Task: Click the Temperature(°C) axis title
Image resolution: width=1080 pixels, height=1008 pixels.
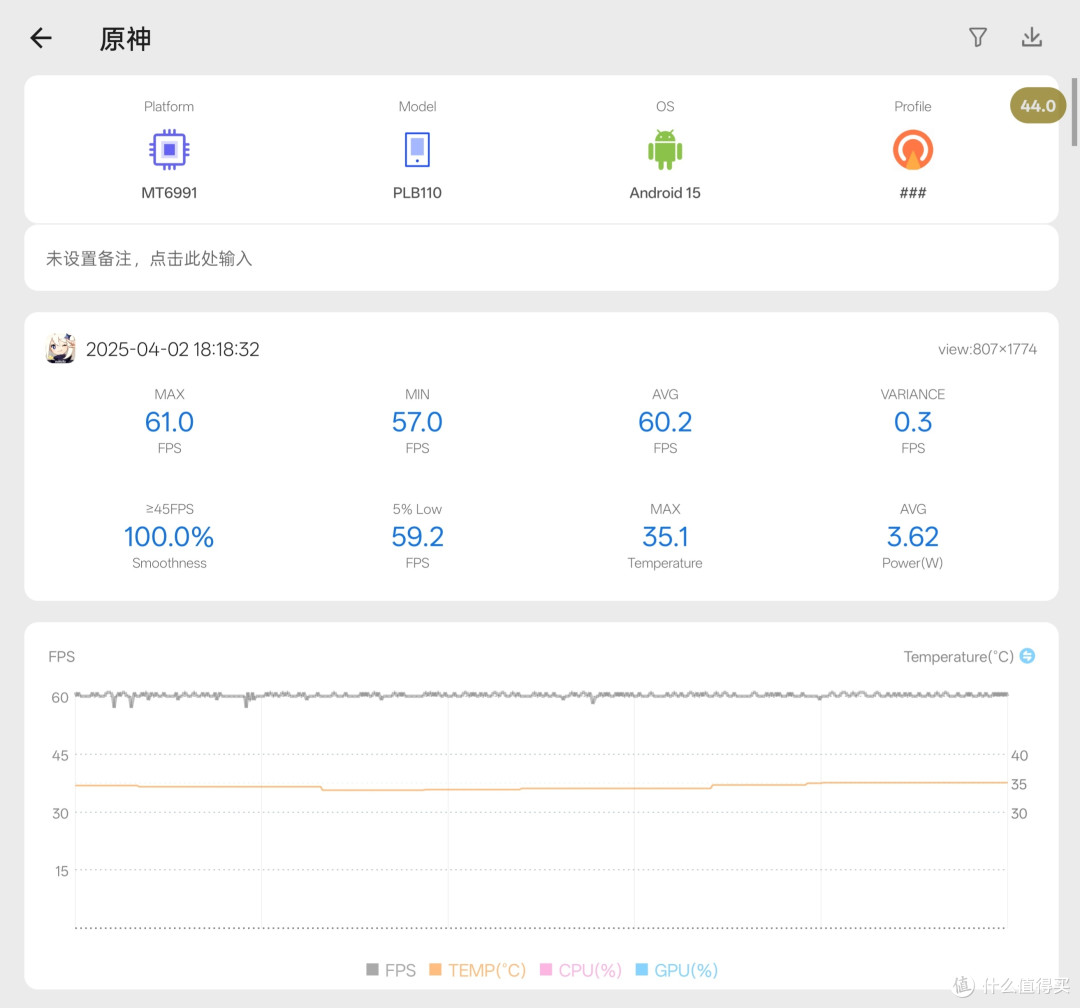Action: coord(958,657)
